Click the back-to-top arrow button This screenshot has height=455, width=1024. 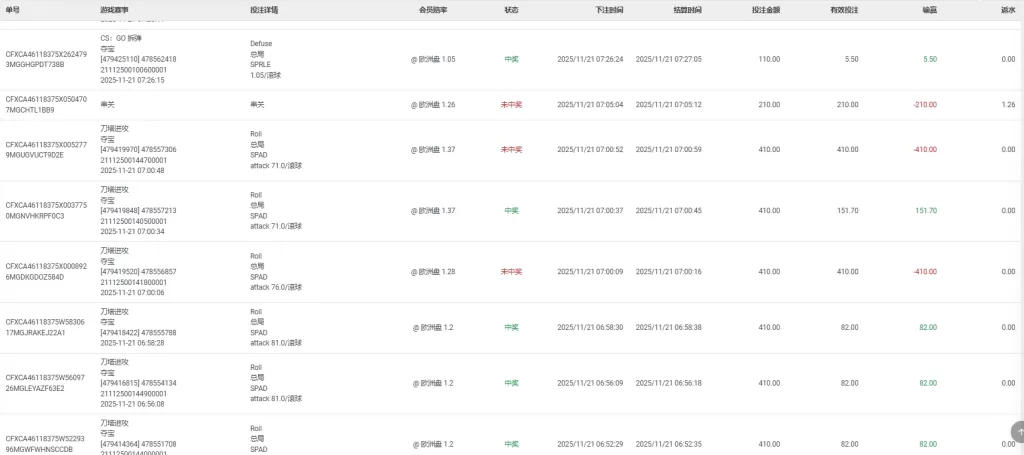click(1018, 431)
